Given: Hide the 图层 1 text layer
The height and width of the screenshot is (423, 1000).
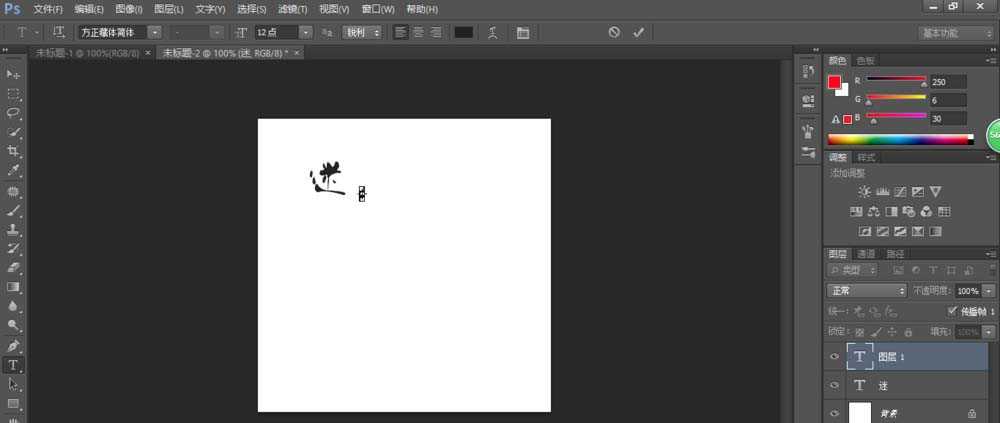Looking at the screenshot, I should pos(834,357).
